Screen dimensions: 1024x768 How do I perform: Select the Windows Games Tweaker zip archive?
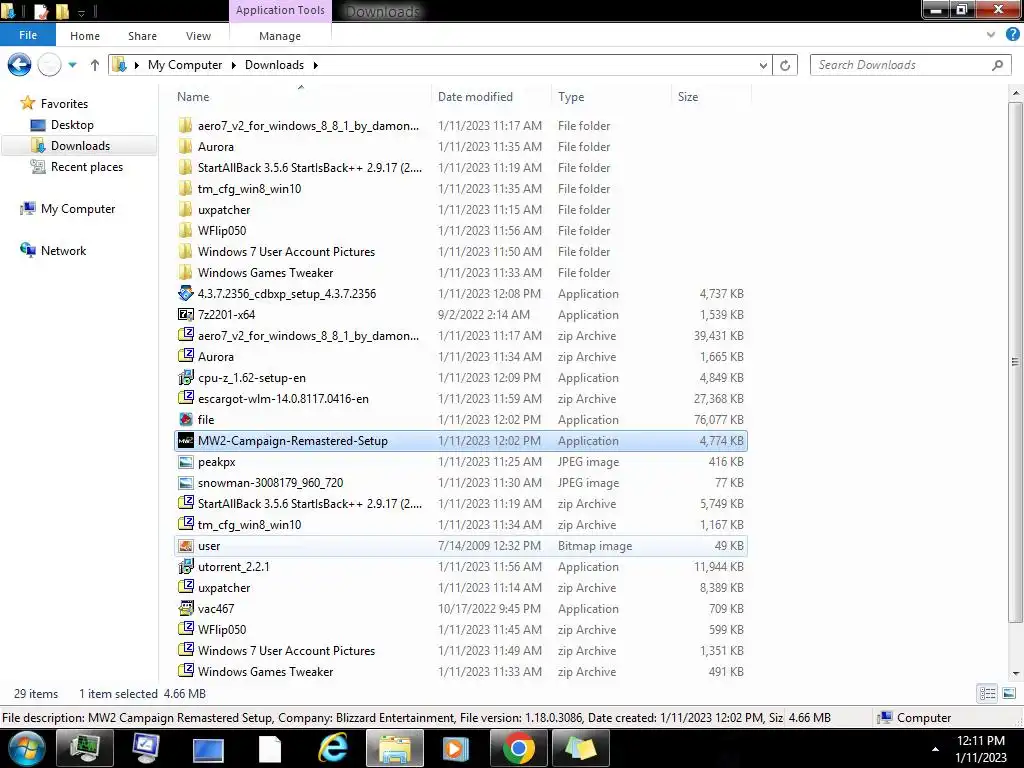click(x=461, y=671)
